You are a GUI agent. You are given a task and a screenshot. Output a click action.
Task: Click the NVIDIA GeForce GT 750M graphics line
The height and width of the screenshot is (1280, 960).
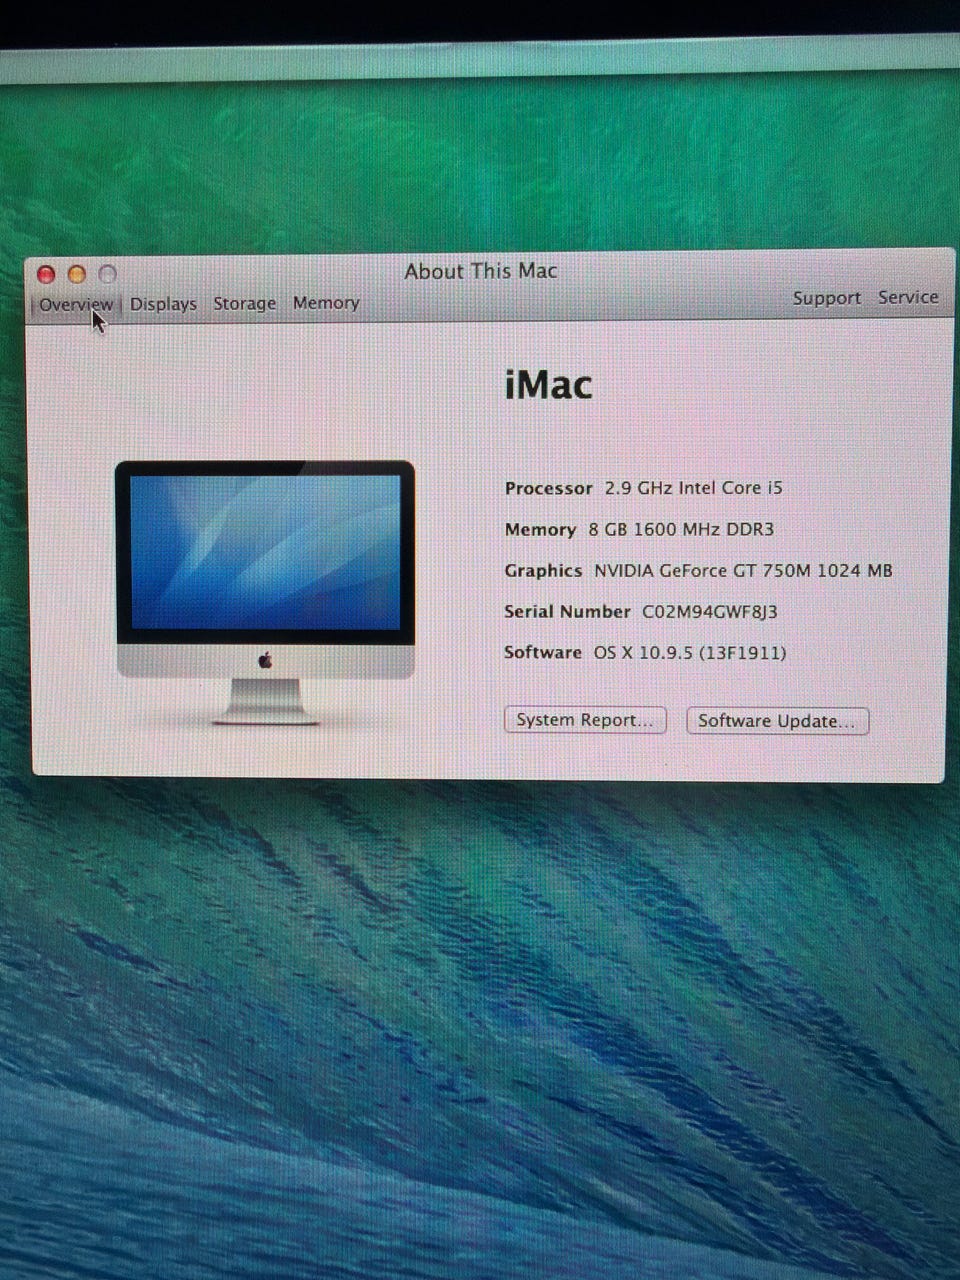click(x=698, y=571)
